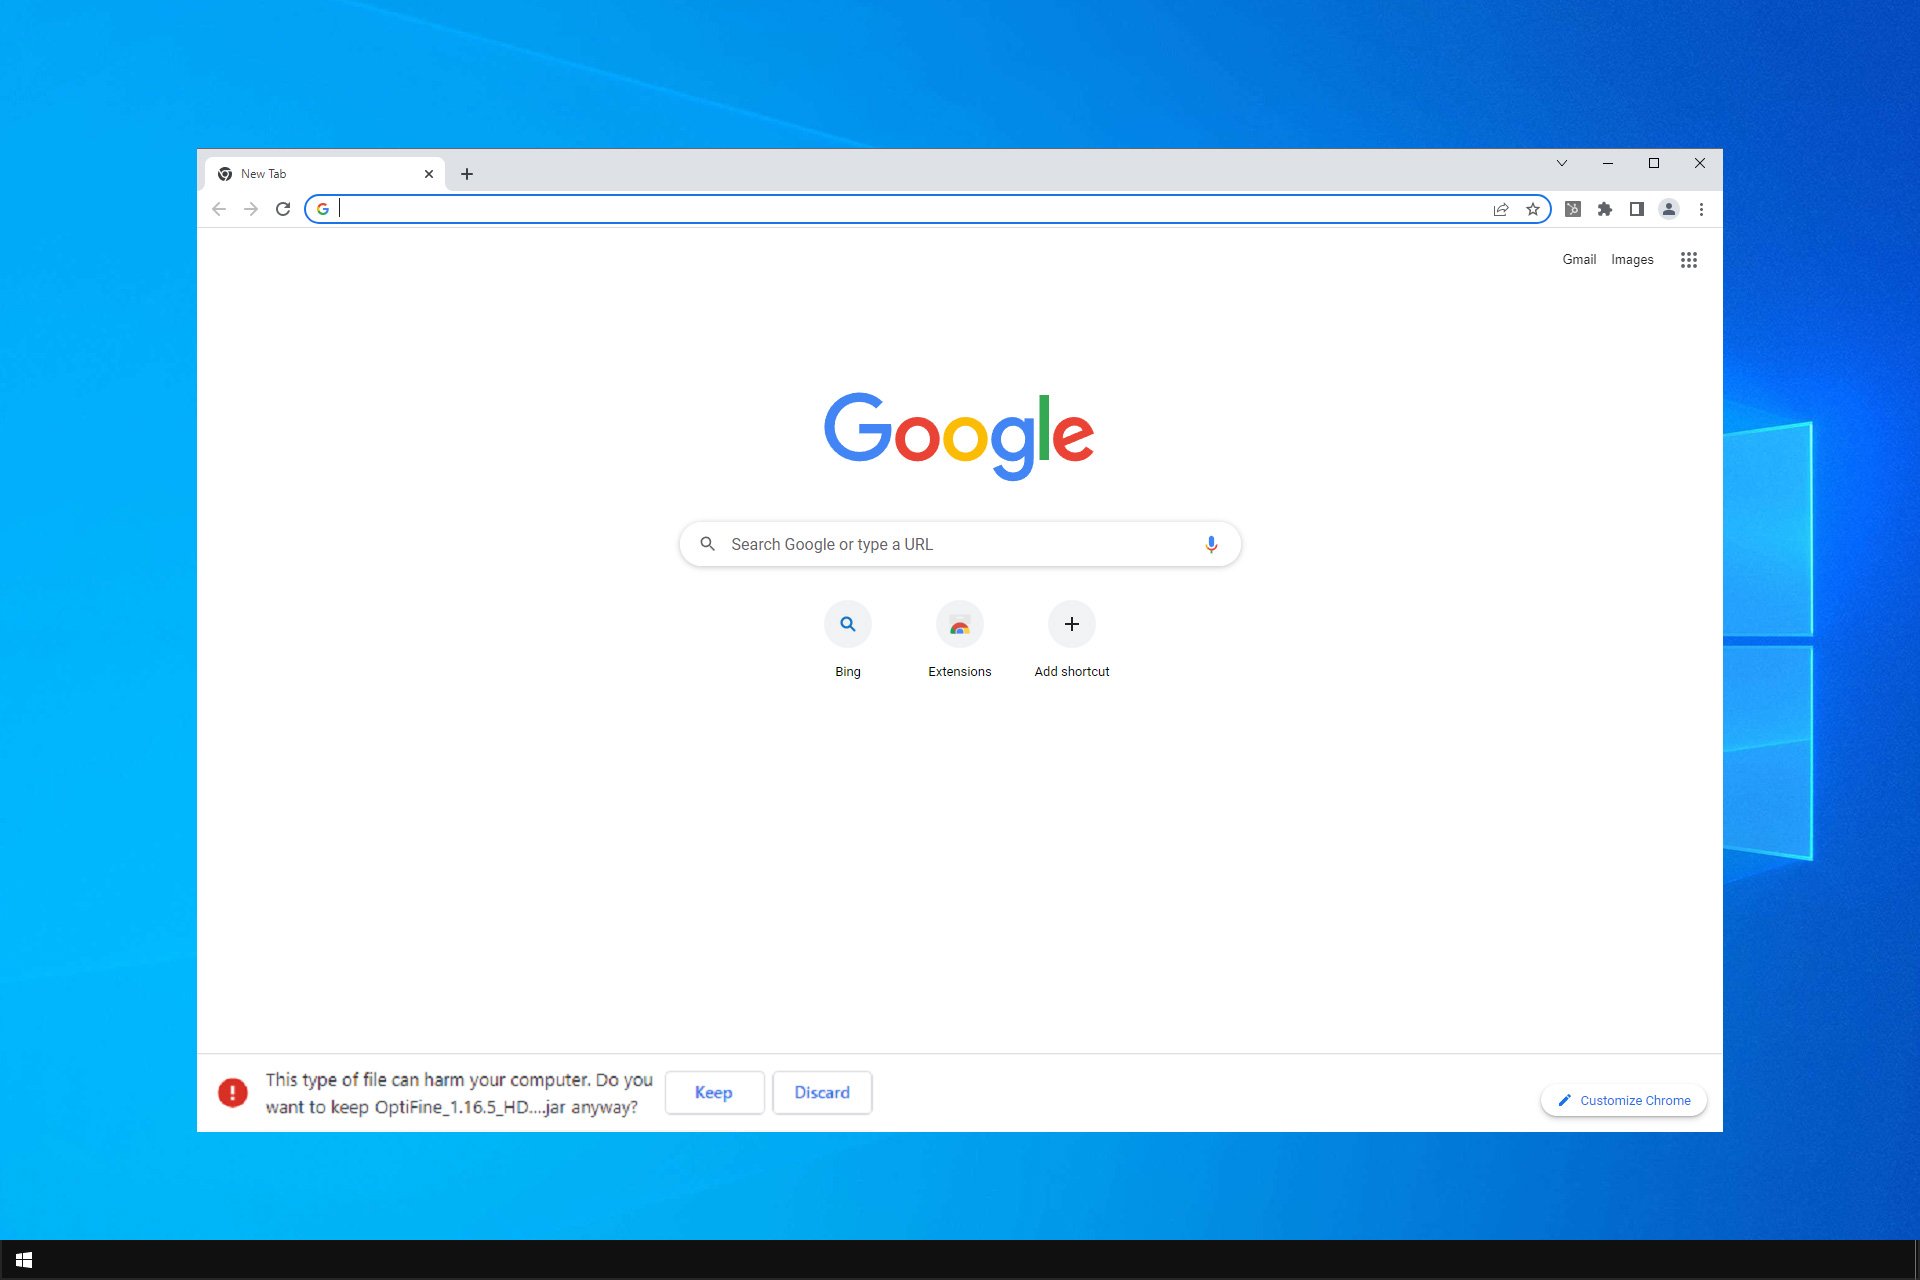Open Chrome three-dot menu
The width and height of the screenshot is (1920, 1280).
click(x=1701, y=209)
